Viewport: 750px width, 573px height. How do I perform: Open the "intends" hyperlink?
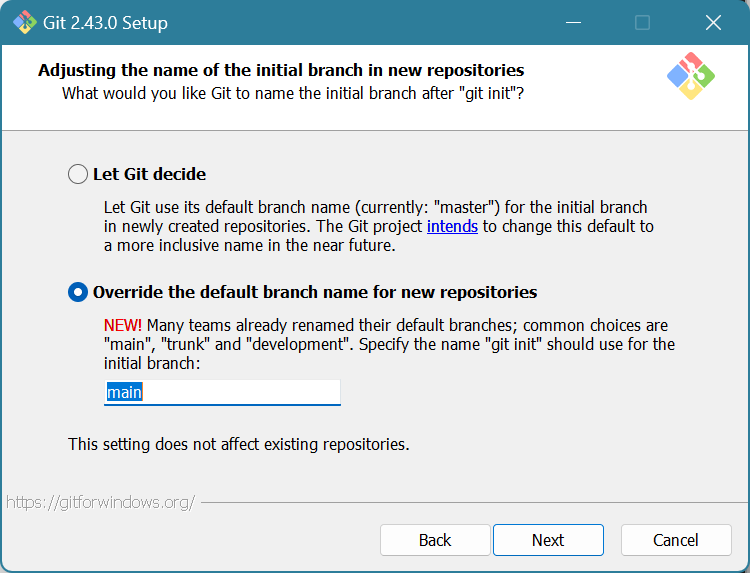453,226
